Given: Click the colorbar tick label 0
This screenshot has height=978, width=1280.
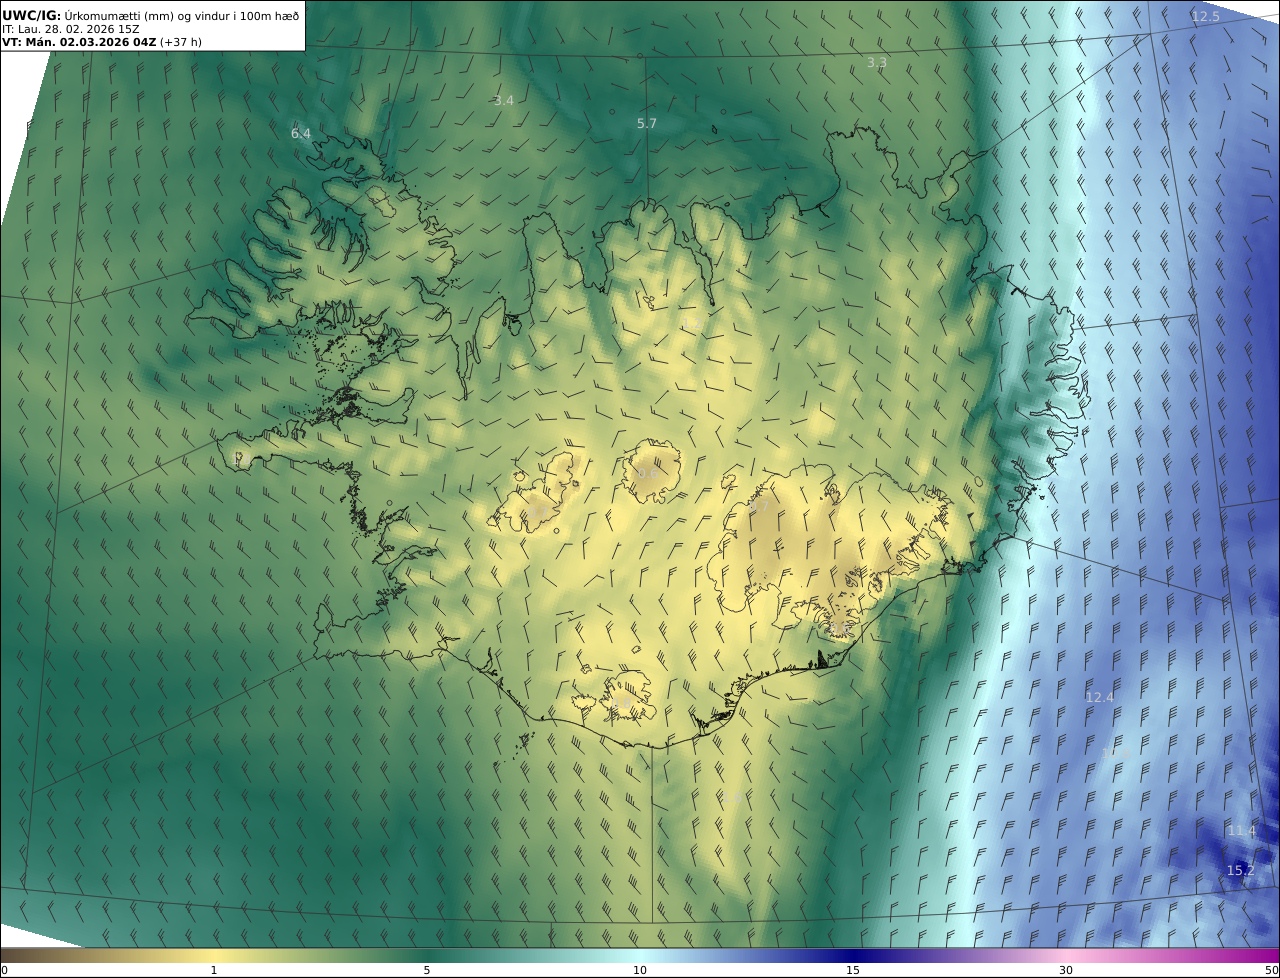Looking at the screenshot, I should (x=4, y=970).
